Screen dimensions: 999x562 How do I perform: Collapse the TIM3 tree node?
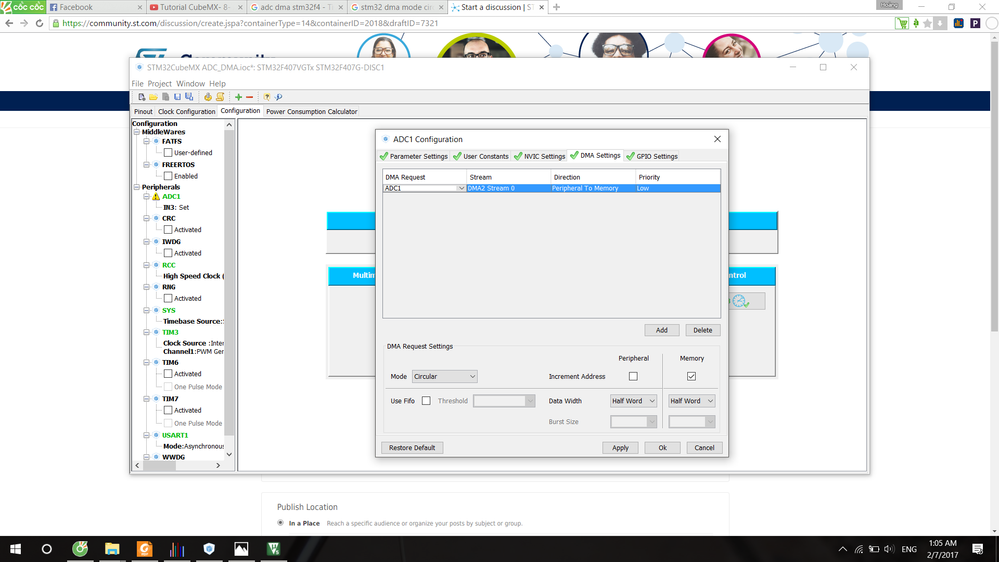pos(147,333)
